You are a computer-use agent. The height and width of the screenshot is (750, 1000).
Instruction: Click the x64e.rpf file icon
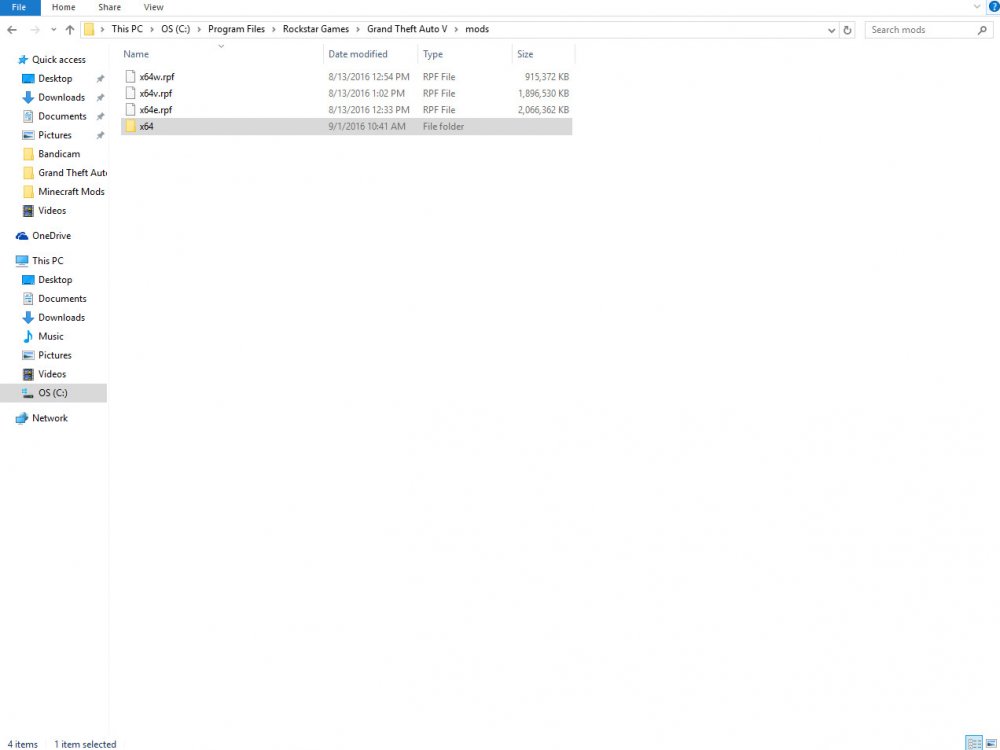click(x=130, y=110)
